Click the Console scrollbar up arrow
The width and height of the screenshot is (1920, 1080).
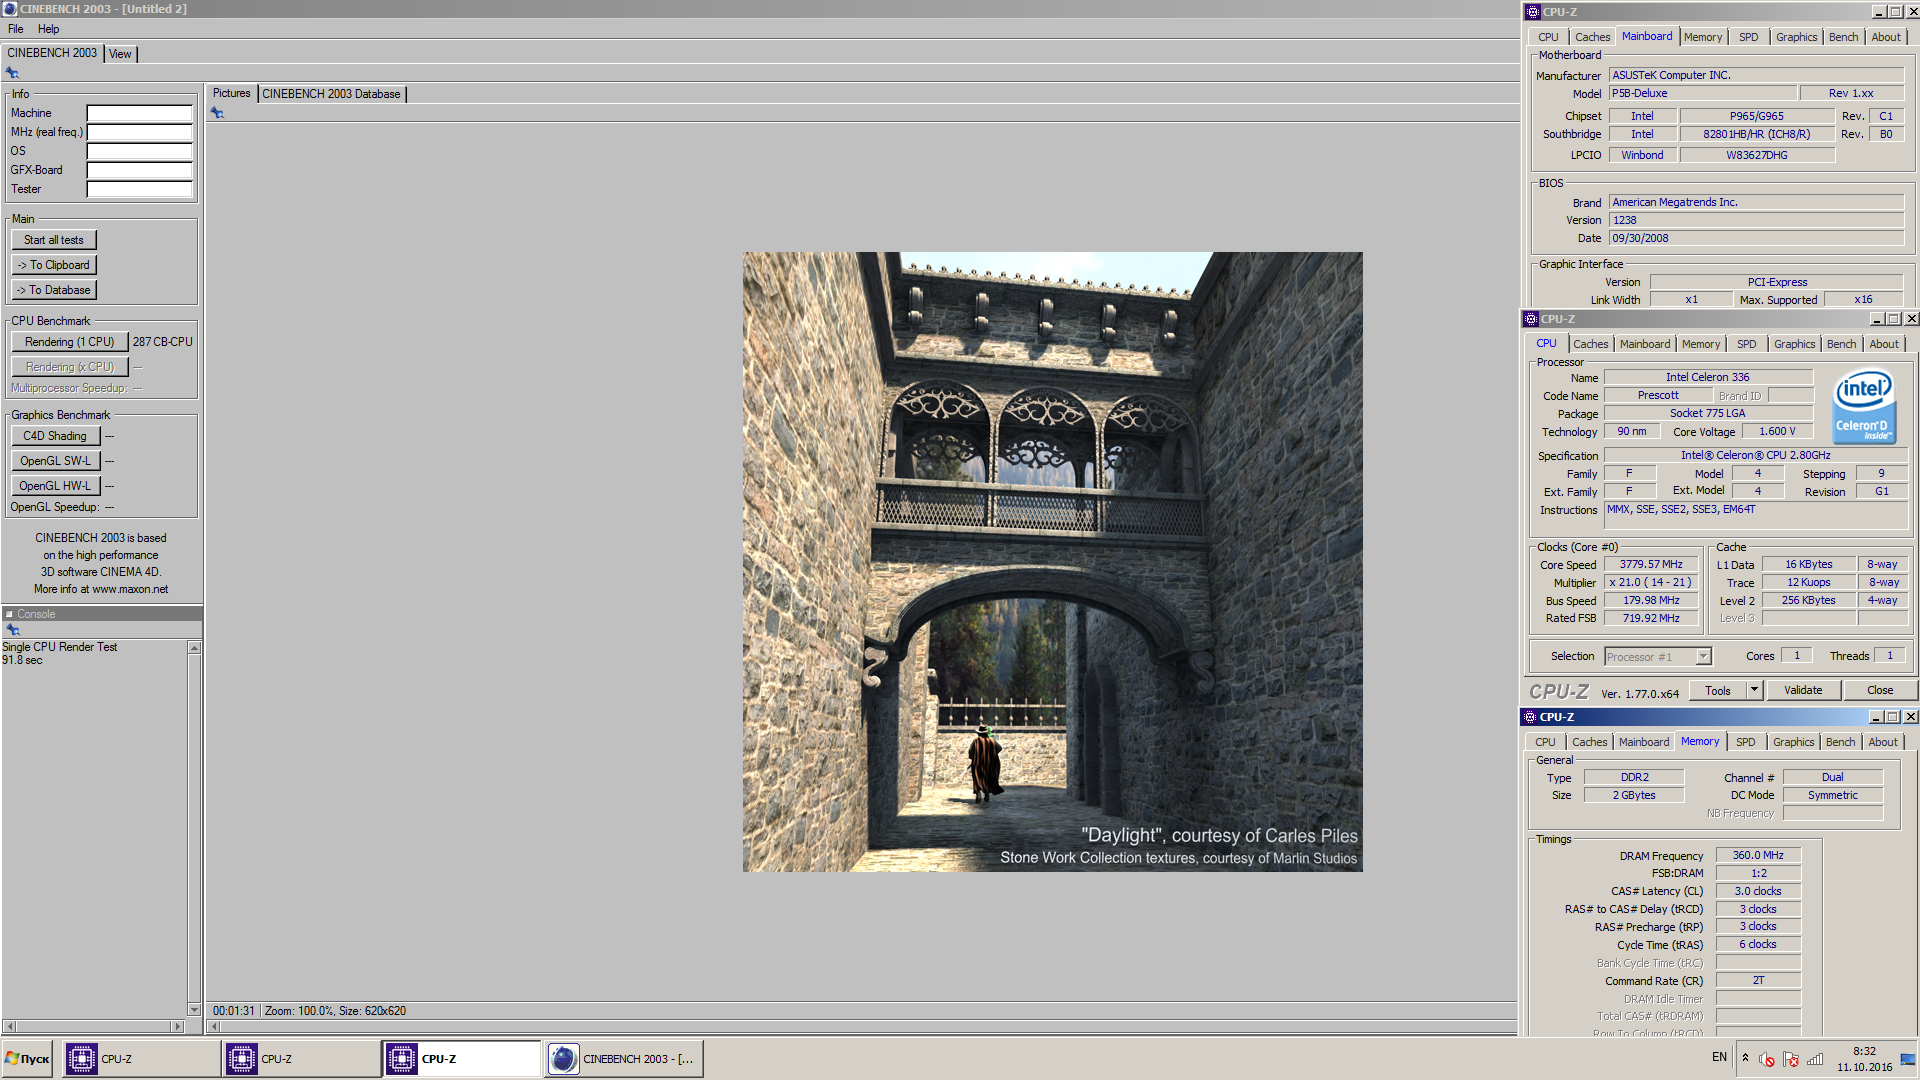coord(194,648)
